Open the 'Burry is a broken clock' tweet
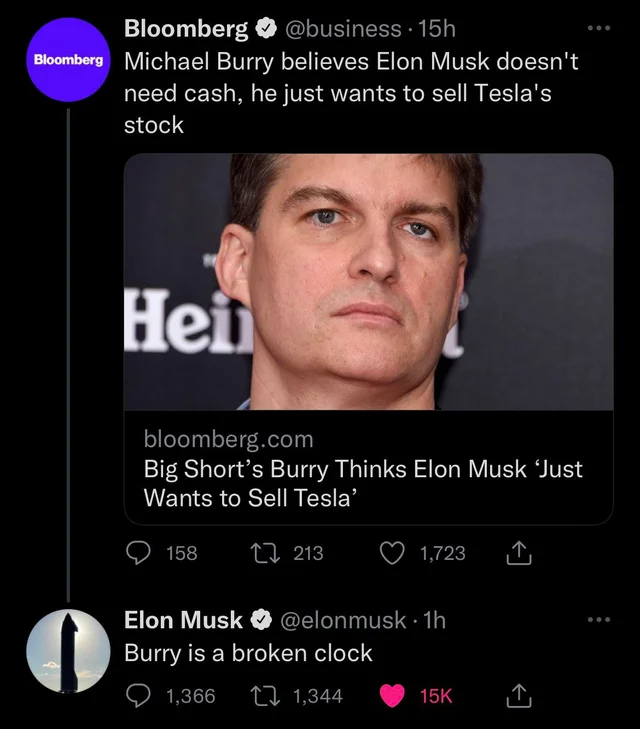The image size is (640, 729). pyautogui.click(x=248, y=653)
